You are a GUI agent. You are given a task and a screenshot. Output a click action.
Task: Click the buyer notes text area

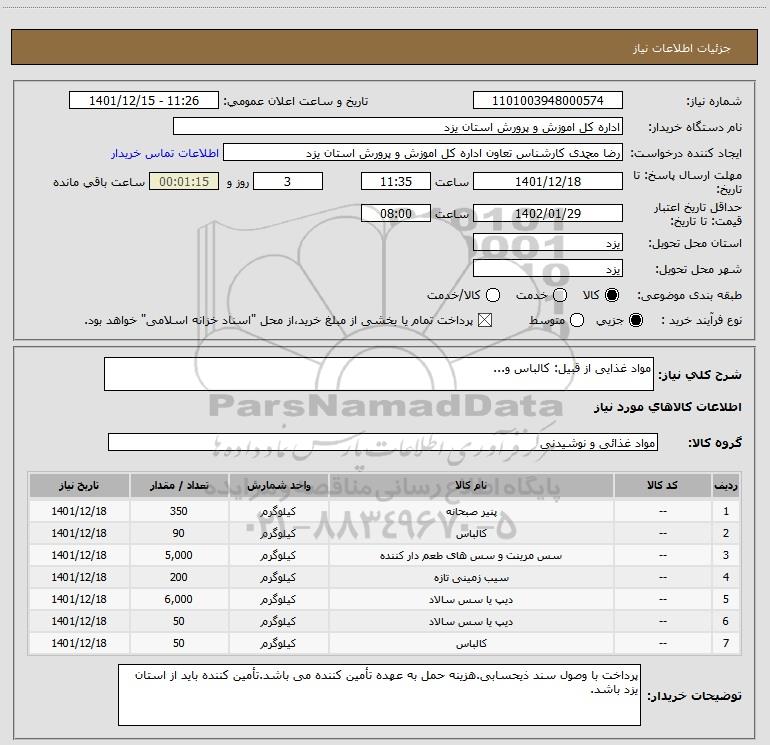coord(379,695)
